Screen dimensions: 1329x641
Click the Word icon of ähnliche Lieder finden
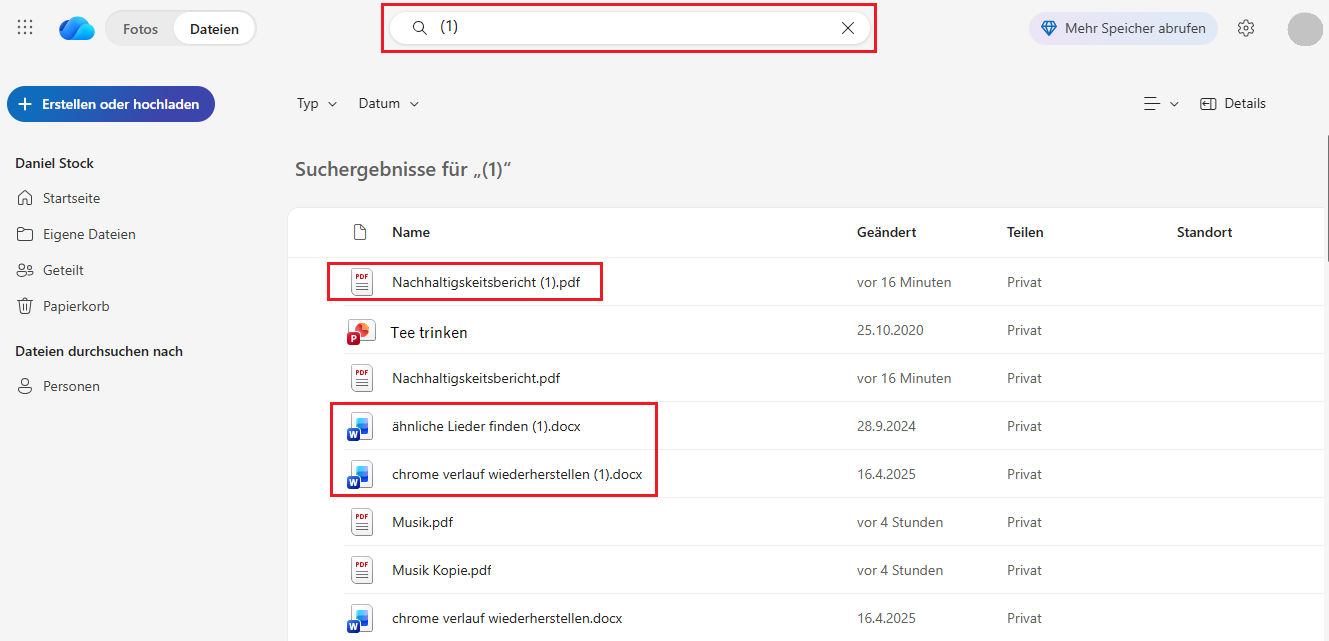click(x=360, y=427)
